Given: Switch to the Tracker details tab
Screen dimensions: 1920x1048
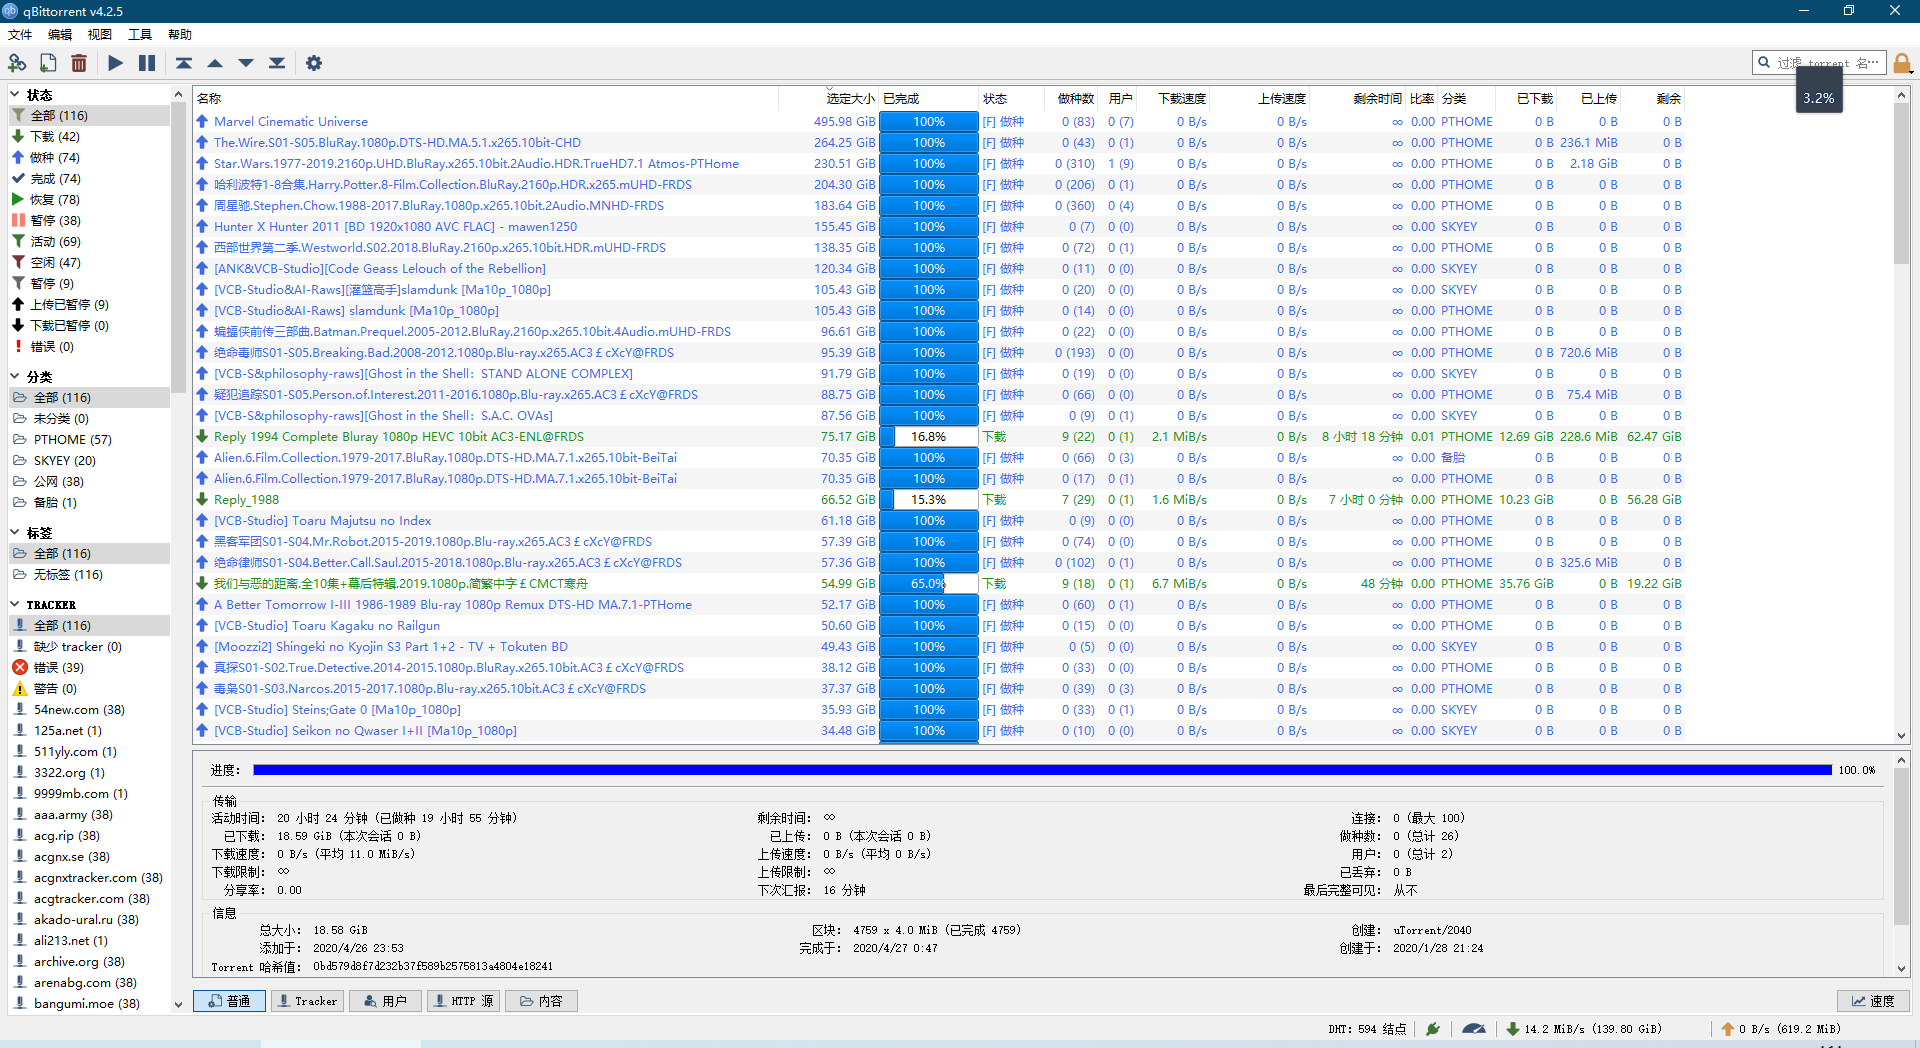Looking at the screenshot, I should click(307, 1001).
